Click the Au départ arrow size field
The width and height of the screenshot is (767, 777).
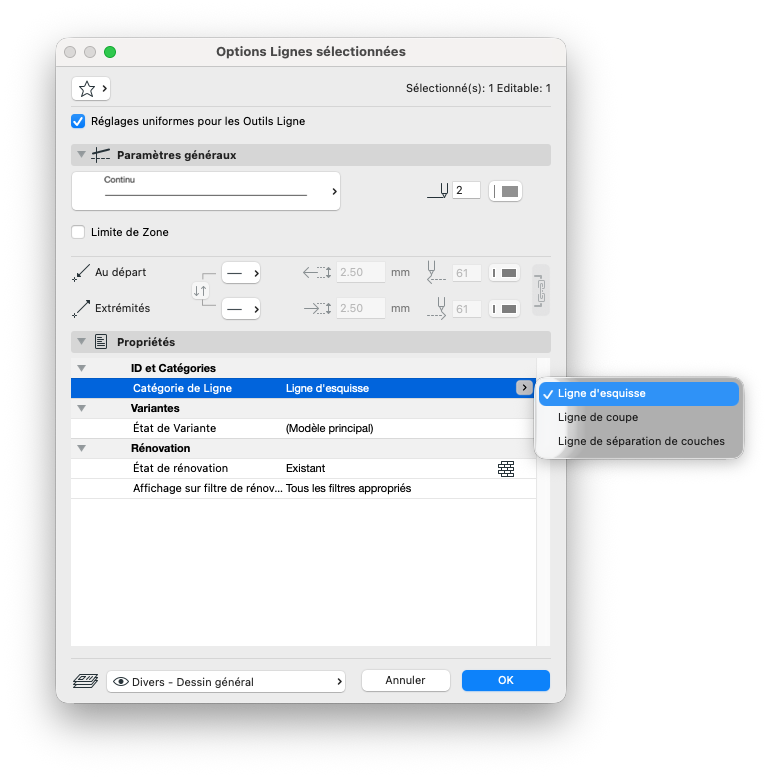[x=361, y=273]
